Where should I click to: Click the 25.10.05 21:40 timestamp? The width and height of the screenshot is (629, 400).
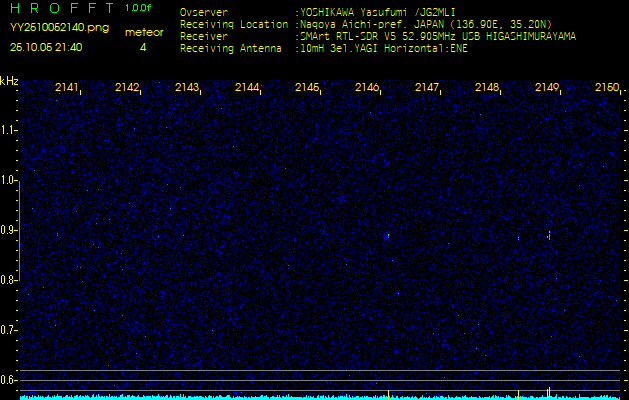46,47
